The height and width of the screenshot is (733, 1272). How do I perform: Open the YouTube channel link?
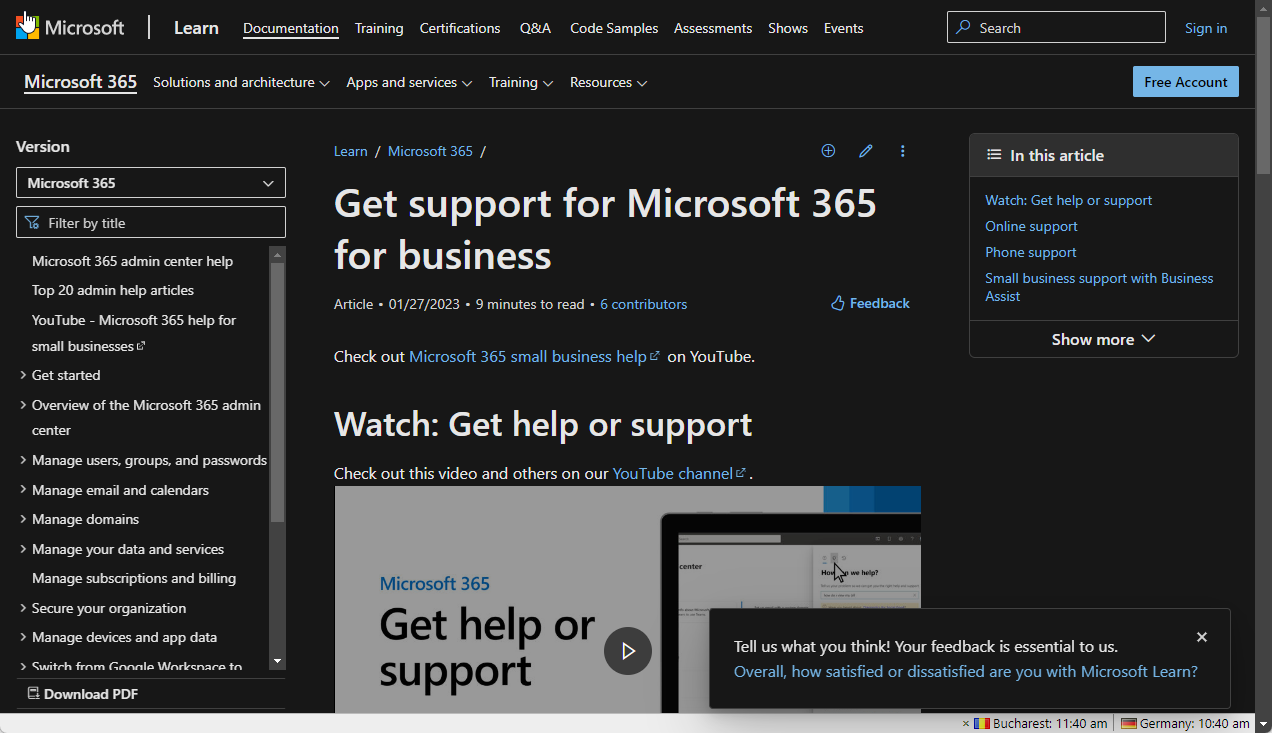pos(679,473)
